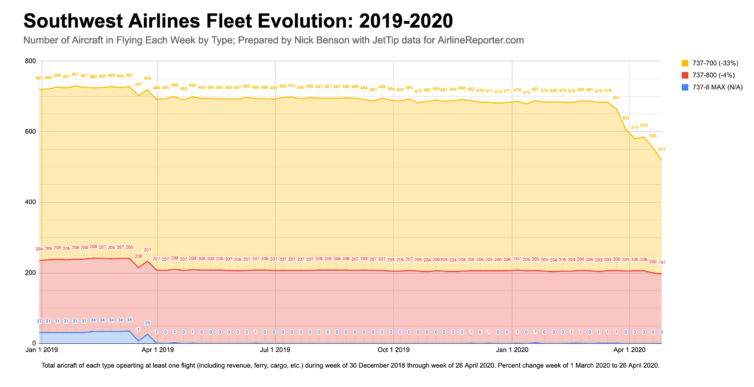This screenshot has height=387, width=754.
Task: Click the footnote text below the chart
Action: click(x=351, y=365)
